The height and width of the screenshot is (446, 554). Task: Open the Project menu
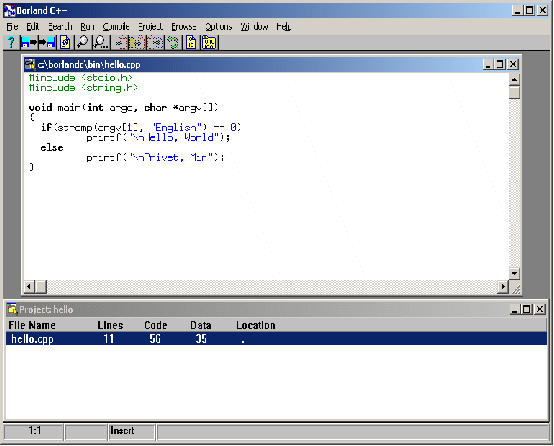coord(150,27)
